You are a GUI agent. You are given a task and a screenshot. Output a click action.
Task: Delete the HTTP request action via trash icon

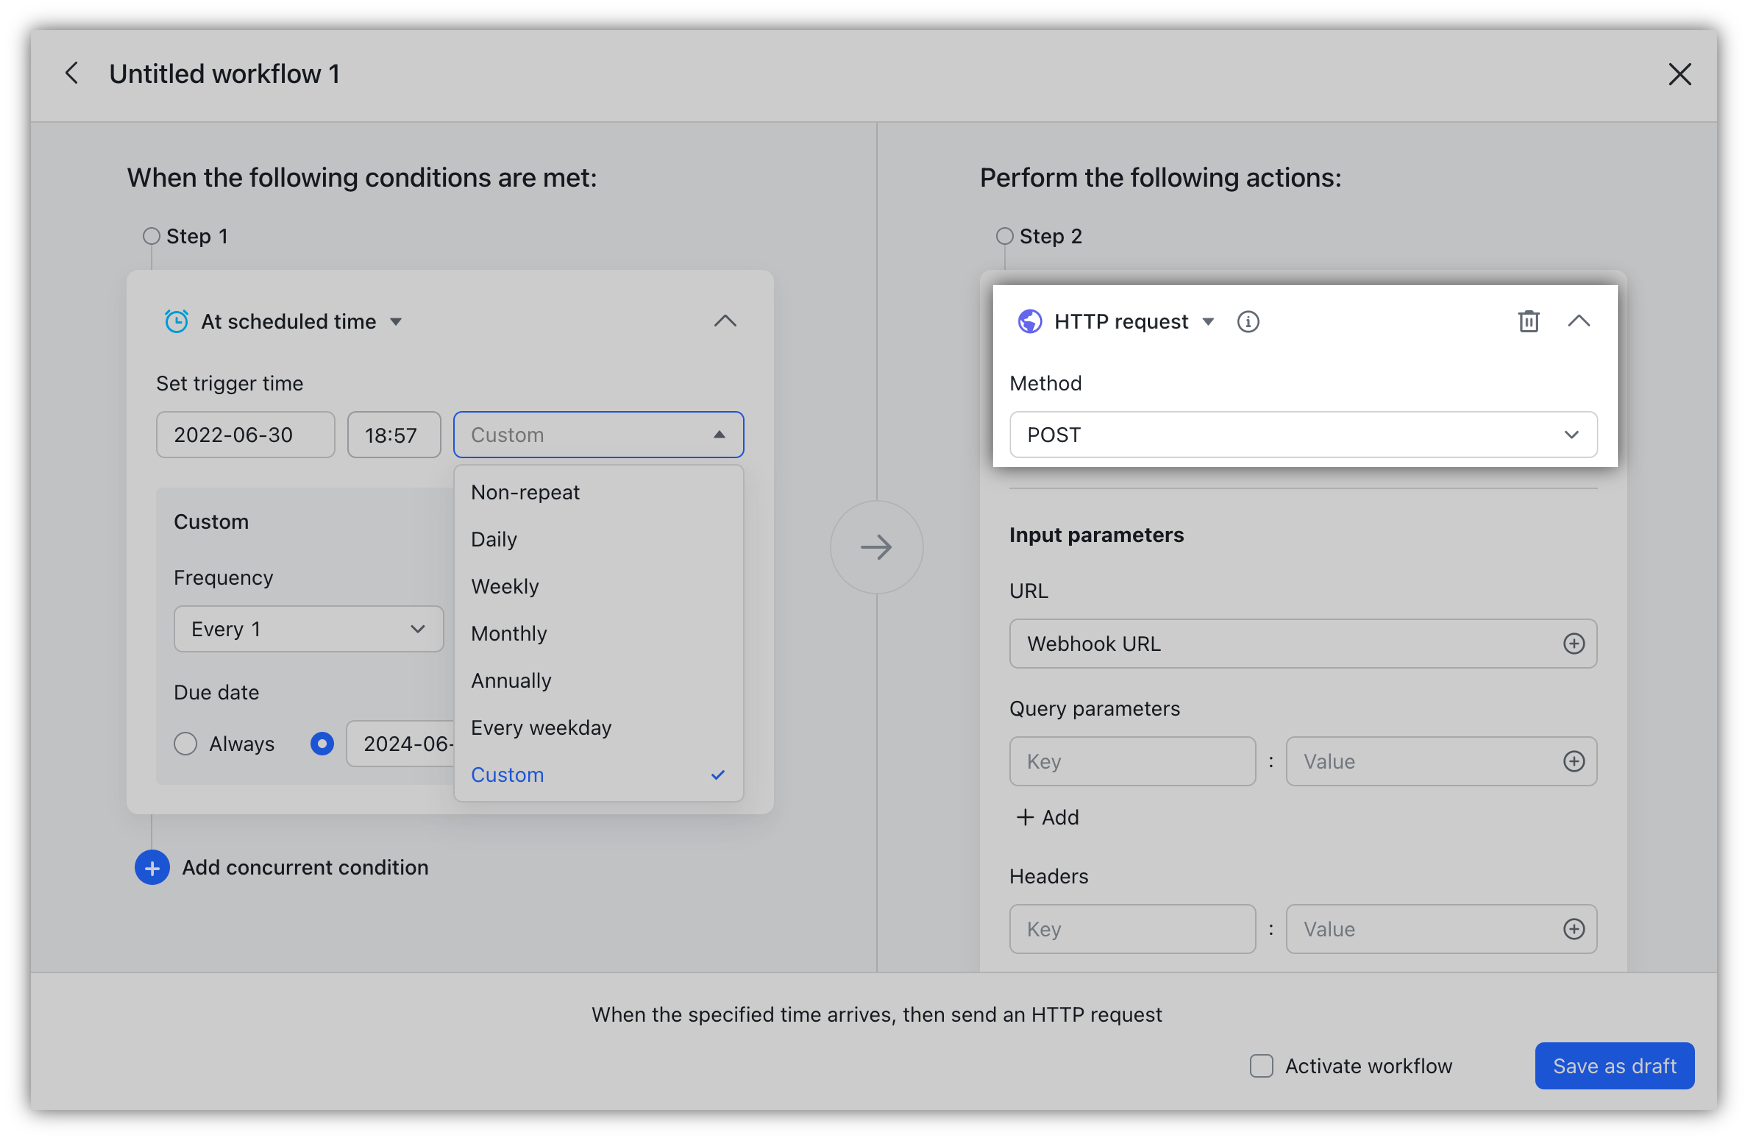click(1528, 321)
